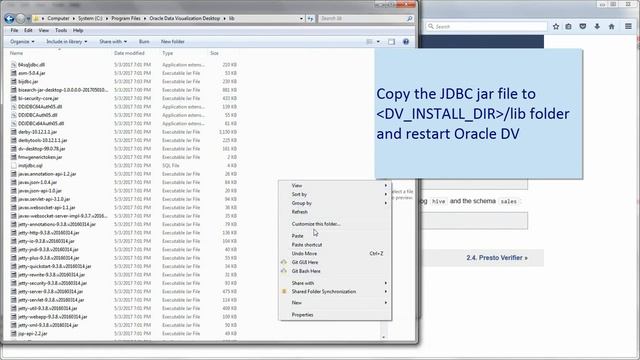Open Properties from the context menu
Viewport: 640px width, 360px height.
334,315
